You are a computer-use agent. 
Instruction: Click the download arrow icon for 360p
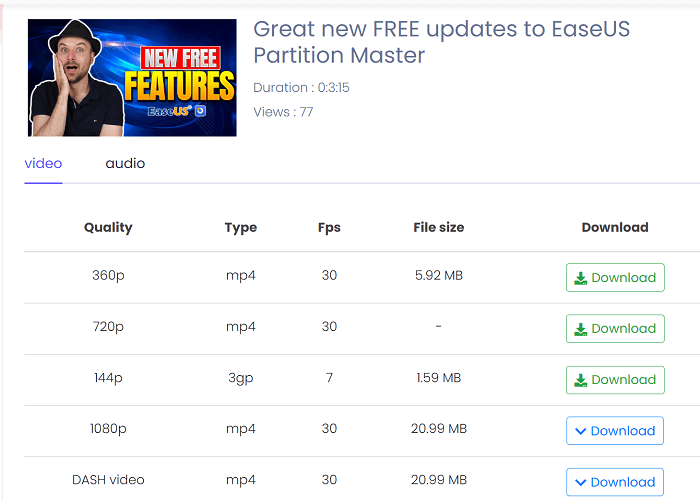(x=581, y=278)
